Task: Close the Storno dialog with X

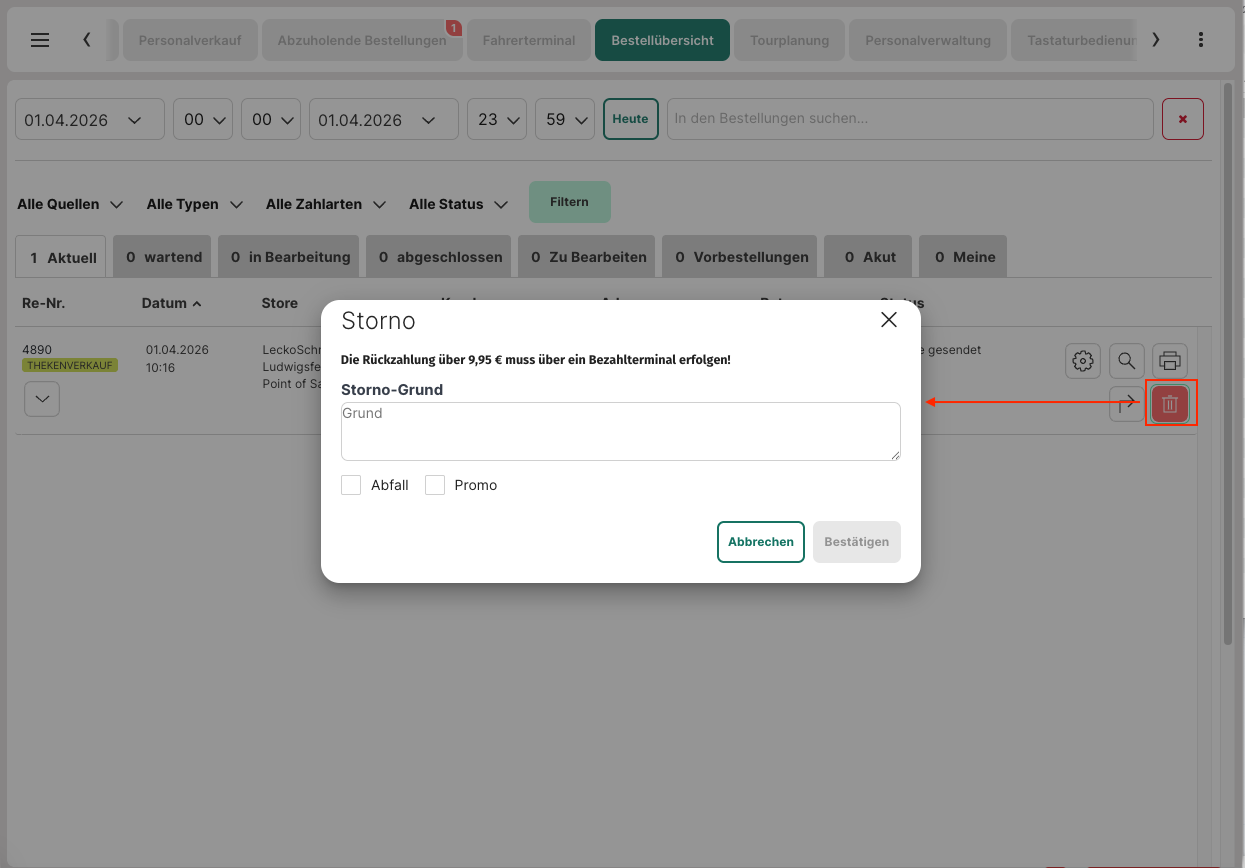Action: click(888, 320)
